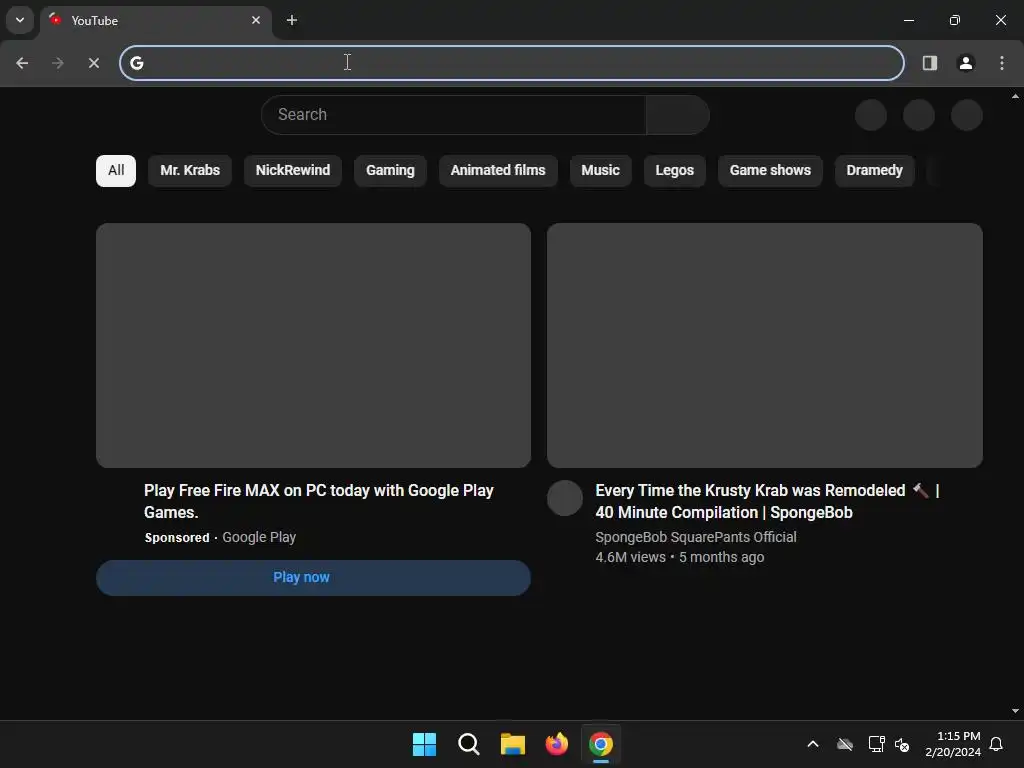Open the Play Free Fire MAX ad title
The height and width of the screenshot is (768, 1024).
tap(319, 501)
